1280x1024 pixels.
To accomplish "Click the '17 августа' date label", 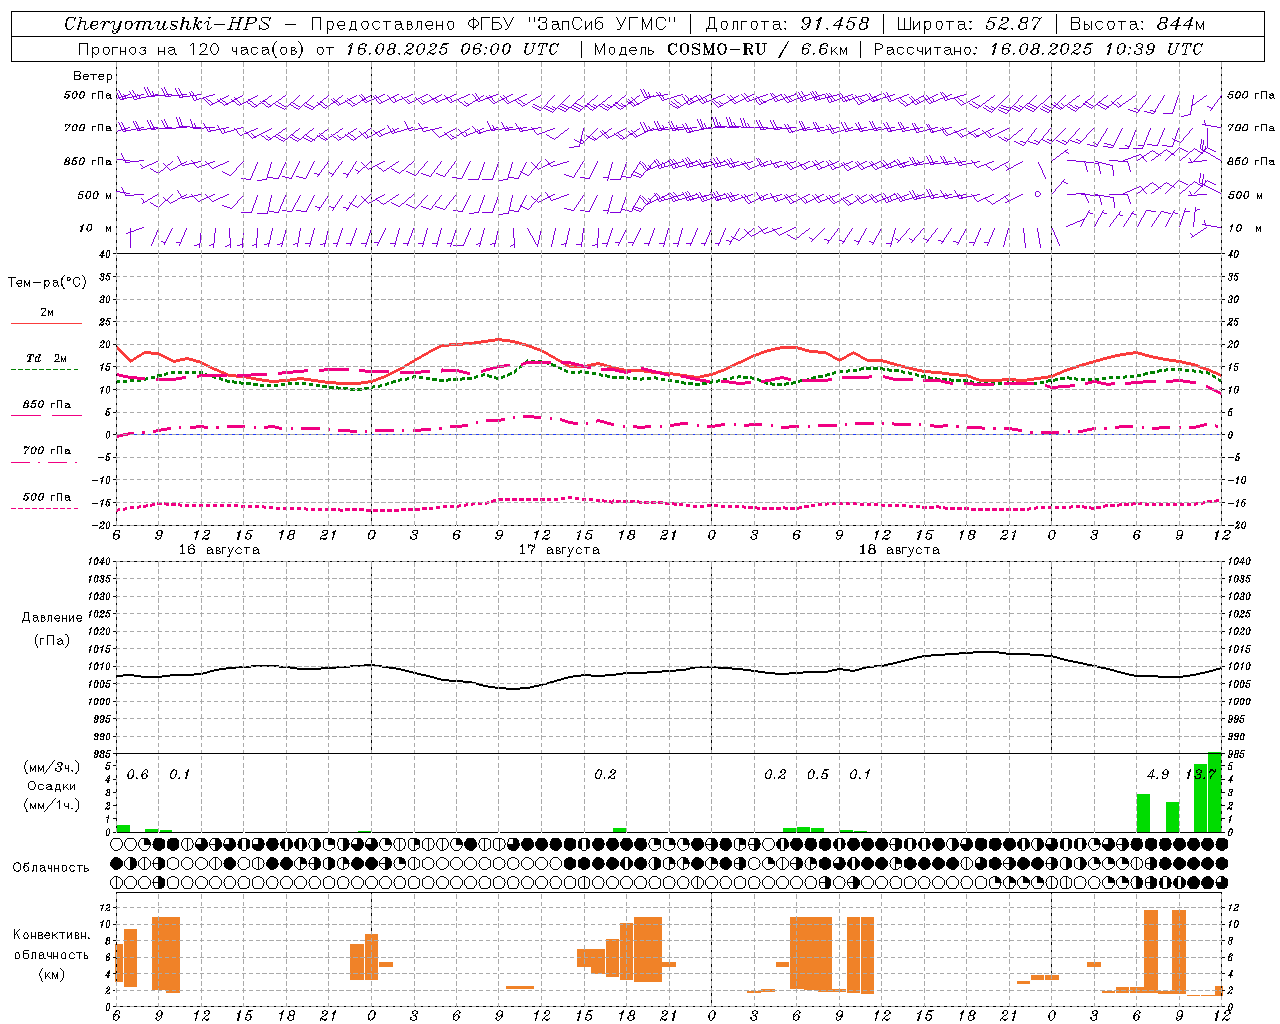I will tap(559, 550).
